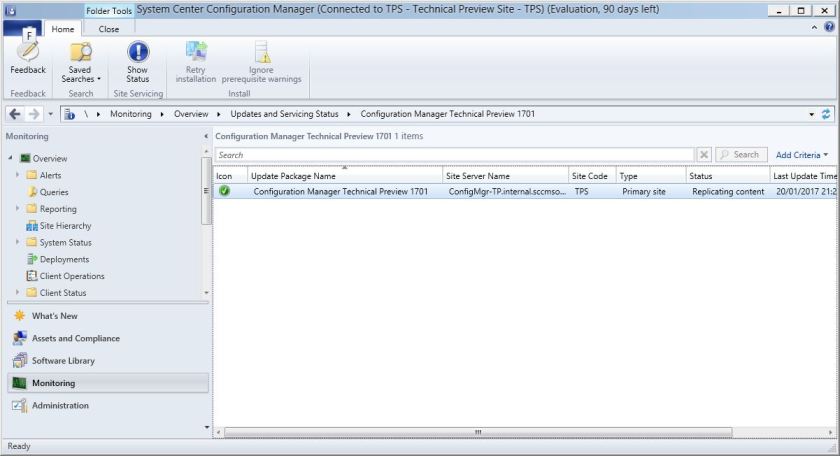Viewport: 840px width, 456px height.
Task: Select the Reporting folder
Action: tap(58, 209)
